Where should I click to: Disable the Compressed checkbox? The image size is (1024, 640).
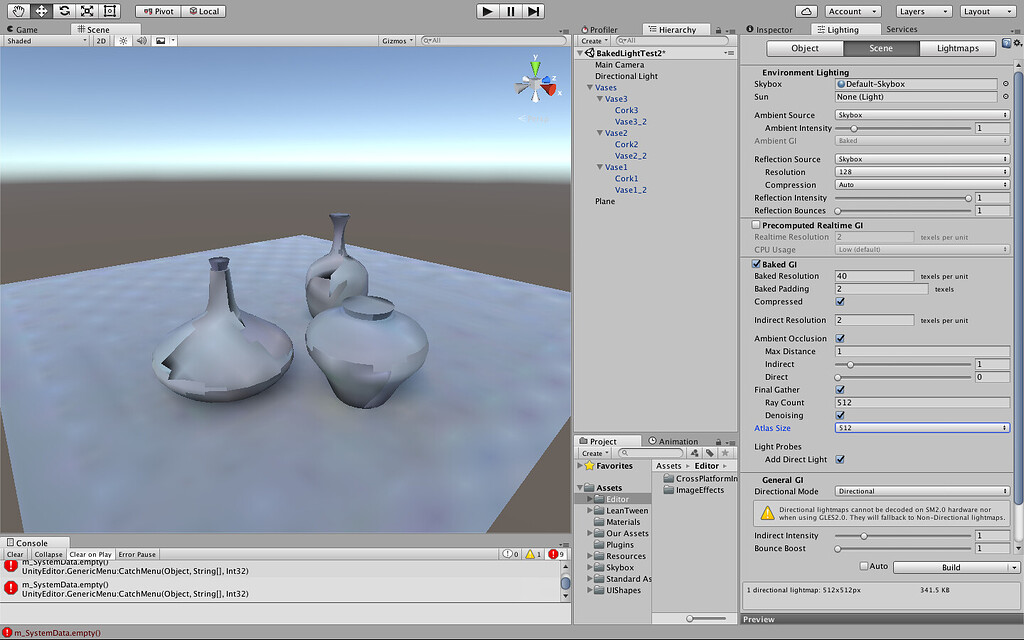(840, 301)
